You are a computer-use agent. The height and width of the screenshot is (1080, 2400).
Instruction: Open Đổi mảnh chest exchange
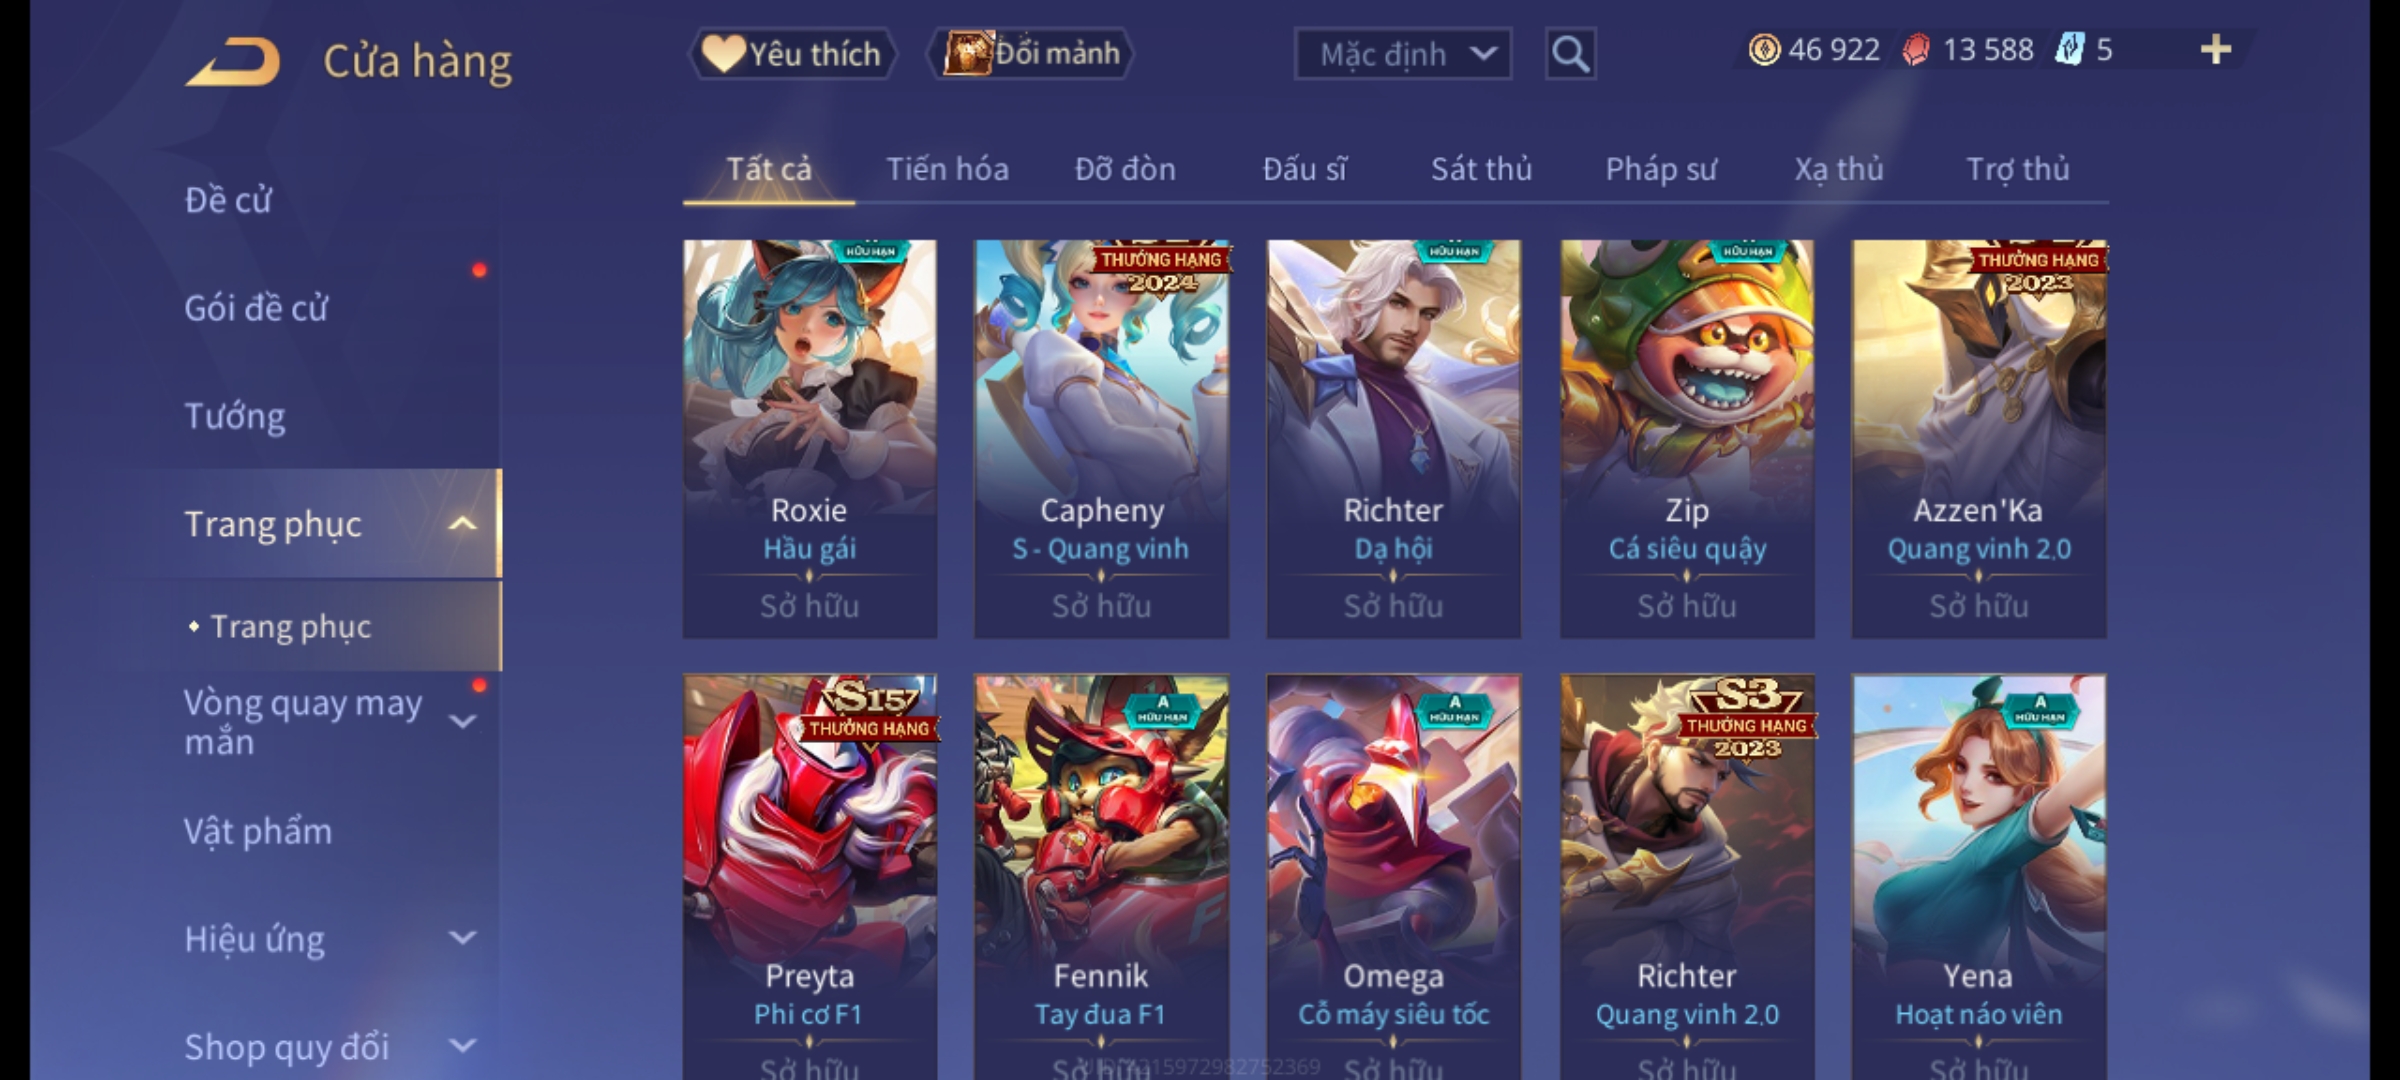tap(1032, 53)
